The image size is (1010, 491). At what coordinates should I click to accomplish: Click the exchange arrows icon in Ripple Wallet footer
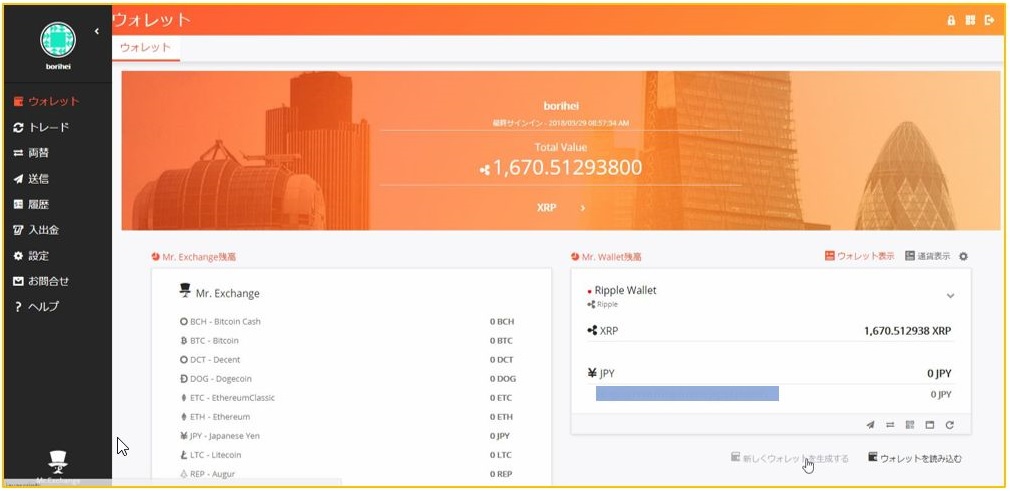890,425
